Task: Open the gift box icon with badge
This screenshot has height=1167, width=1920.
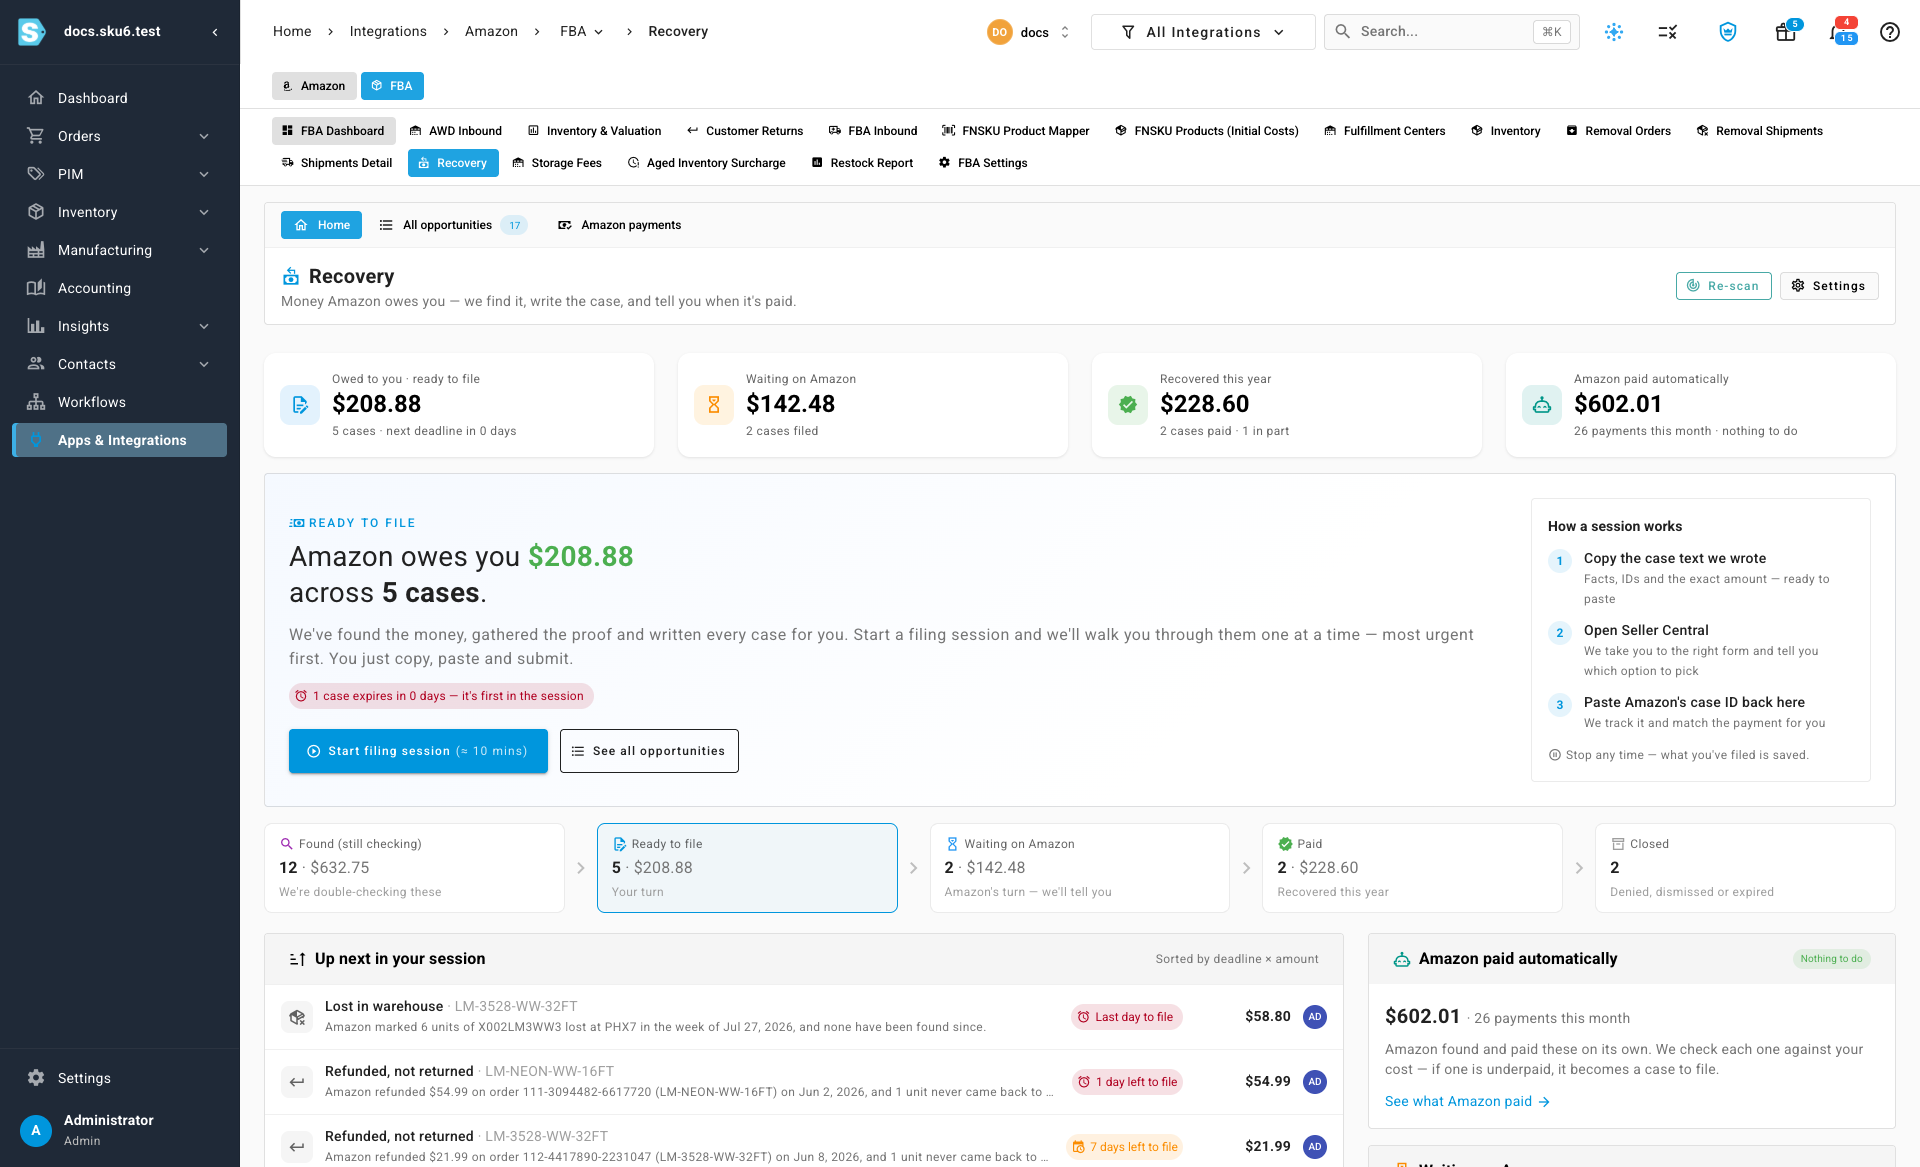Action: click(1786, 32)
